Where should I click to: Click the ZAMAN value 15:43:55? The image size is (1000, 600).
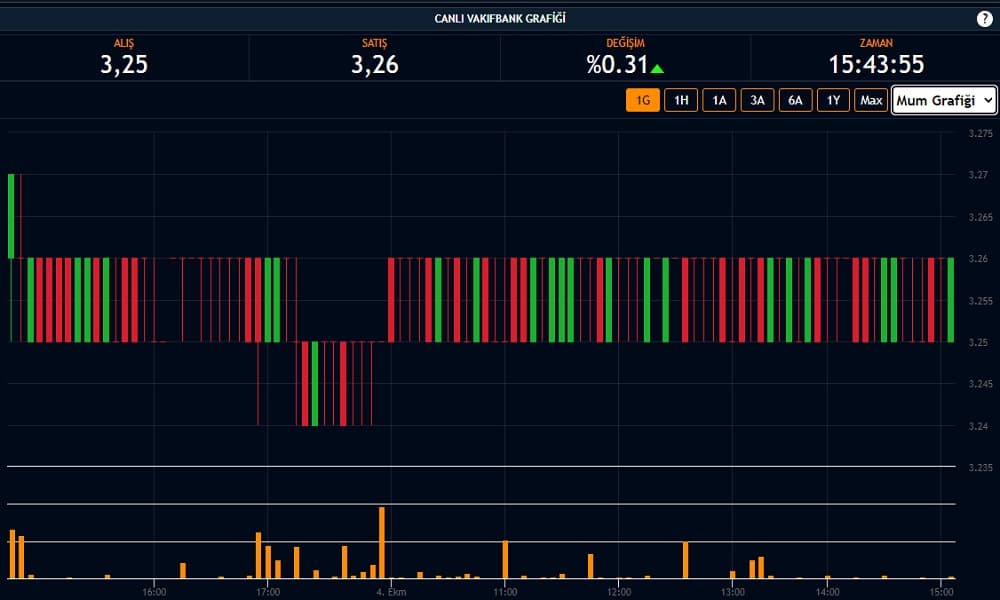[x=876, y=64]
